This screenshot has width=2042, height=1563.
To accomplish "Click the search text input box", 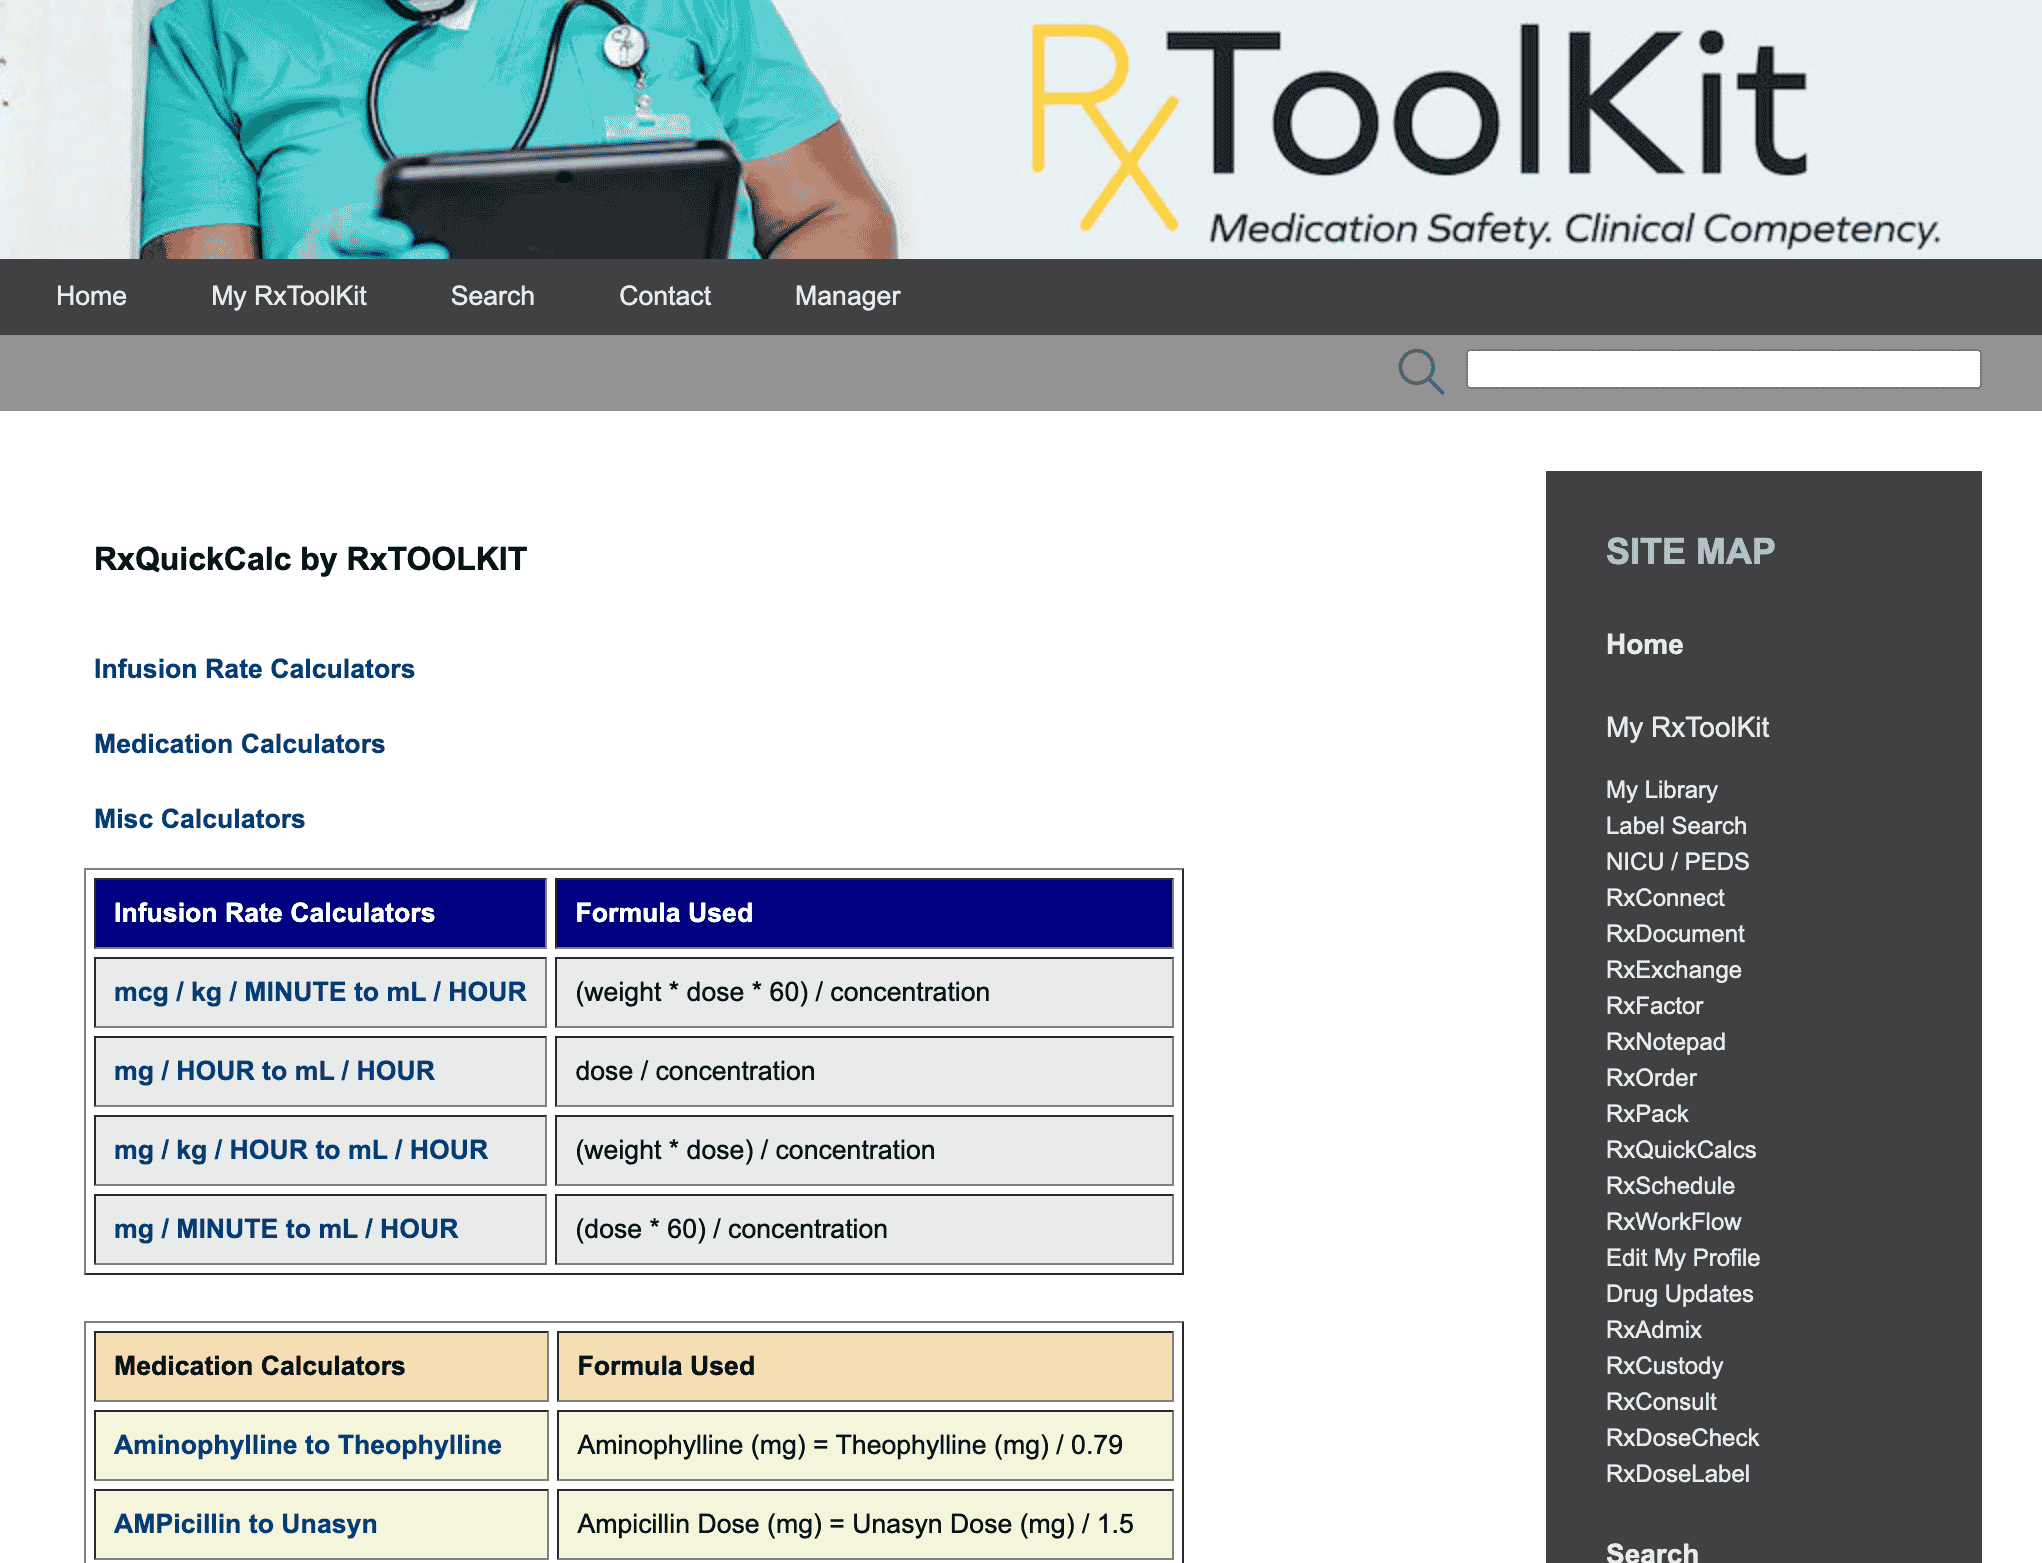I will click(1721, 369).
